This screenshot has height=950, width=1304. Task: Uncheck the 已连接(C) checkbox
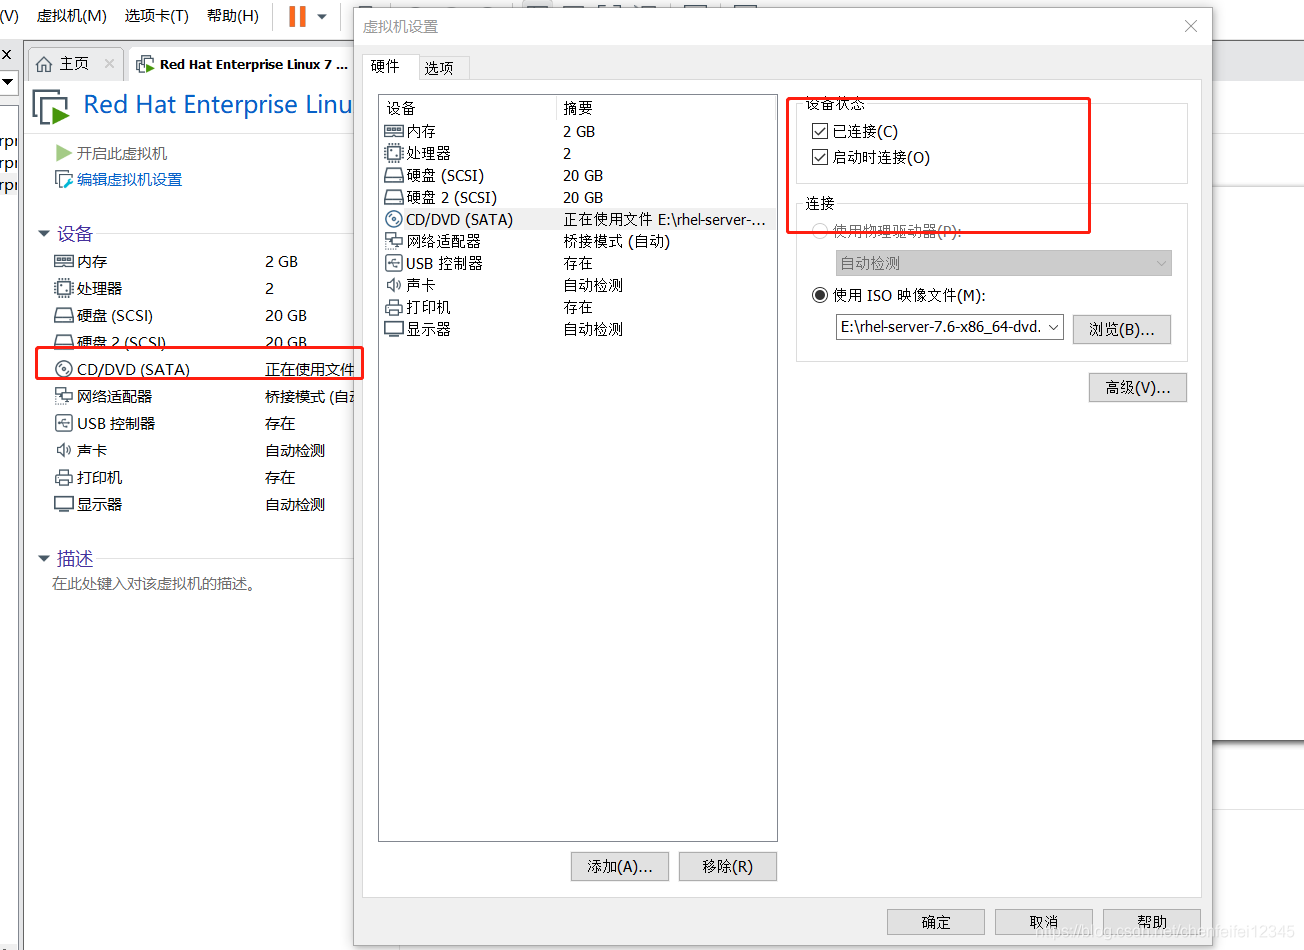pos(822,131)
